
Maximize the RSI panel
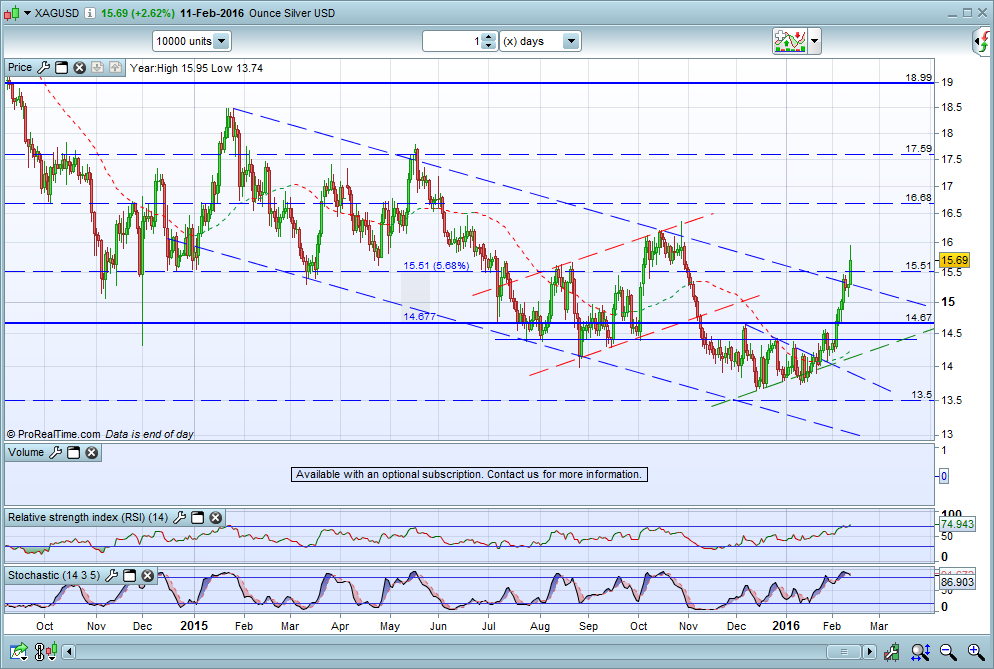[x=197, y=517]
